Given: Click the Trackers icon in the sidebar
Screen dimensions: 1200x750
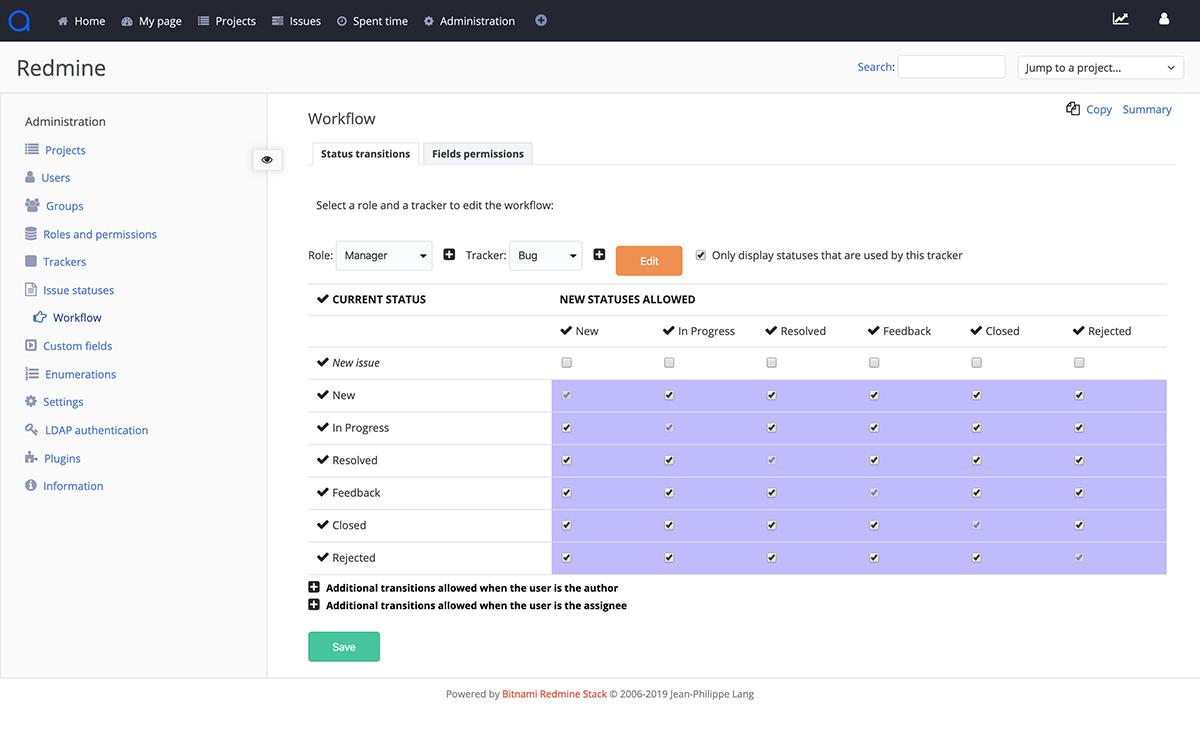Looking at the screenshot, I should tap(31, 261).
